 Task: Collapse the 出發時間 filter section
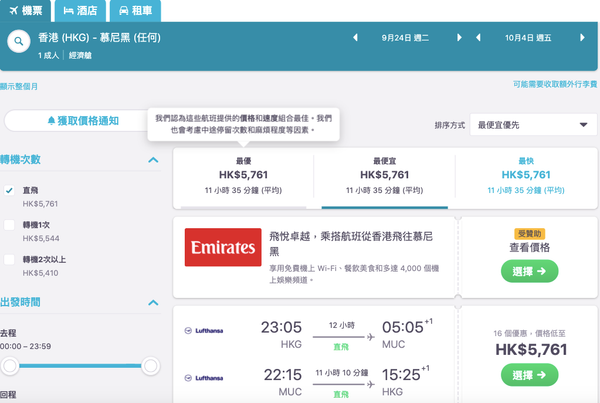coord(153,303)
